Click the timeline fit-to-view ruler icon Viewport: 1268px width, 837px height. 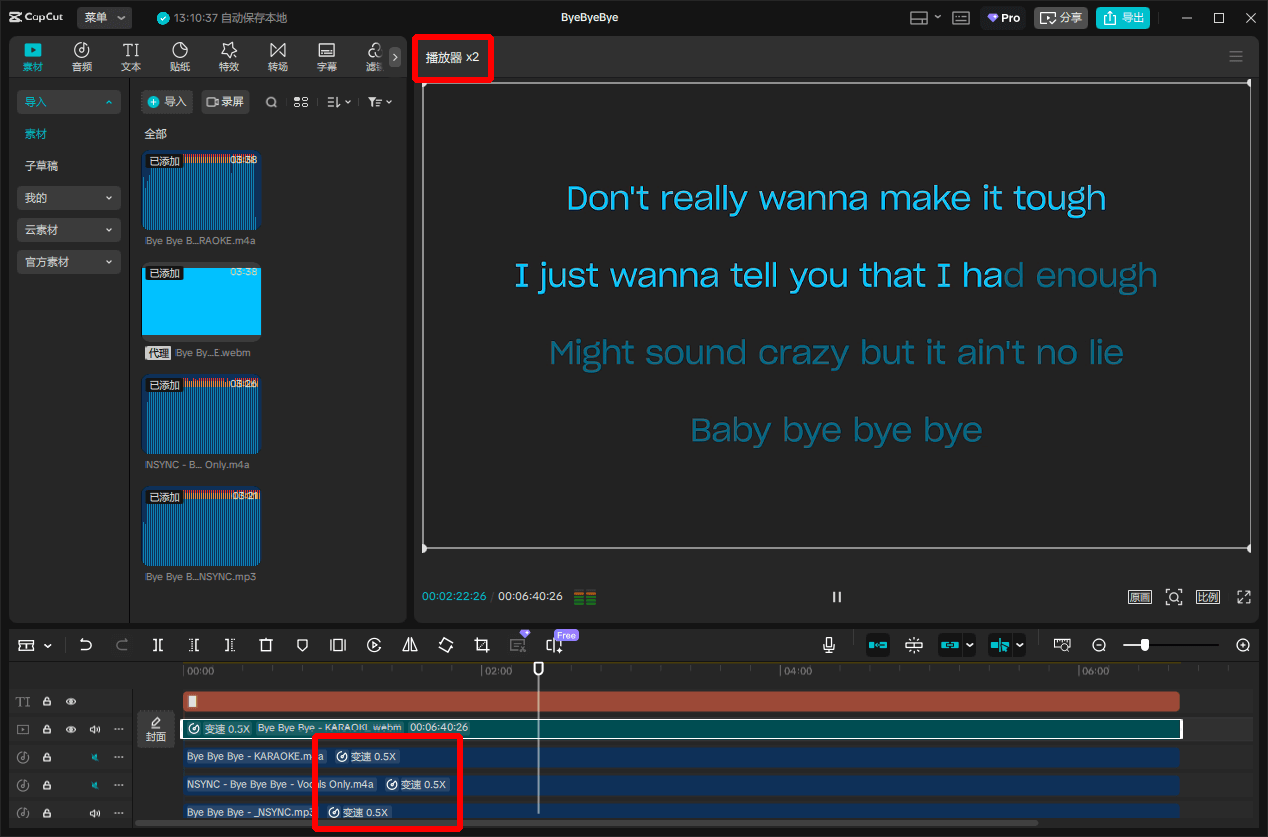point(1062,646)
